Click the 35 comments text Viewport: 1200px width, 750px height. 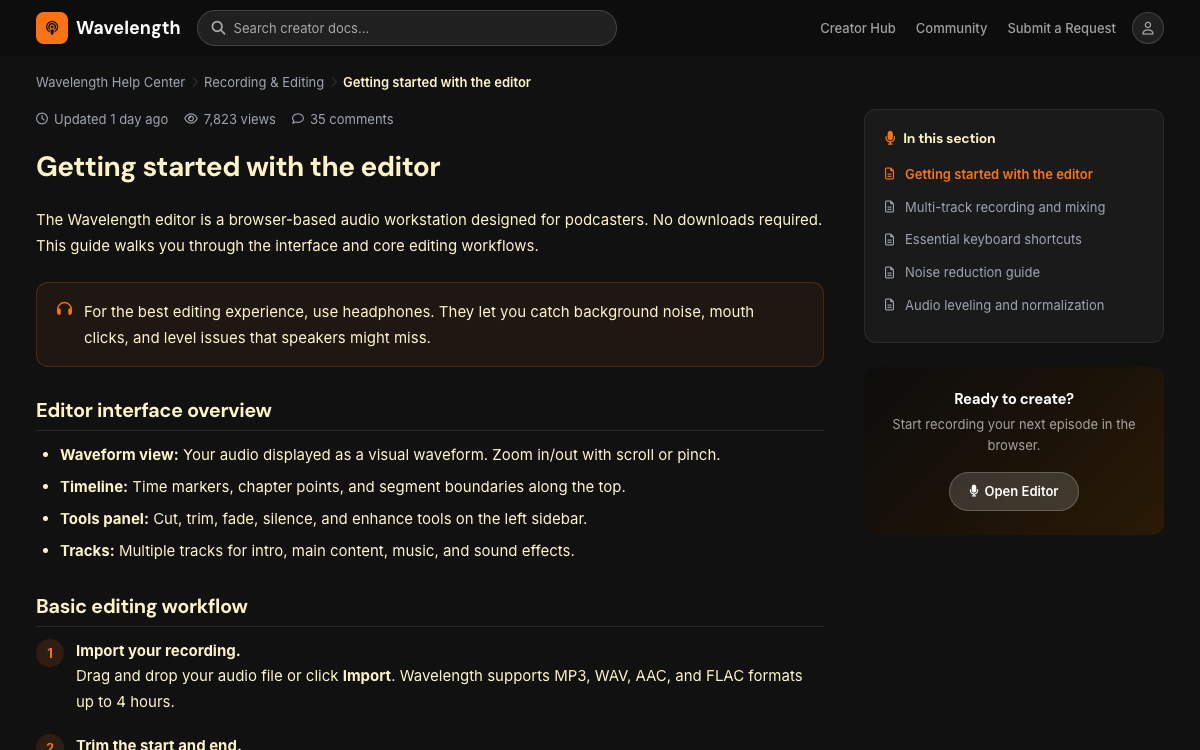click(x=351, y=119)
